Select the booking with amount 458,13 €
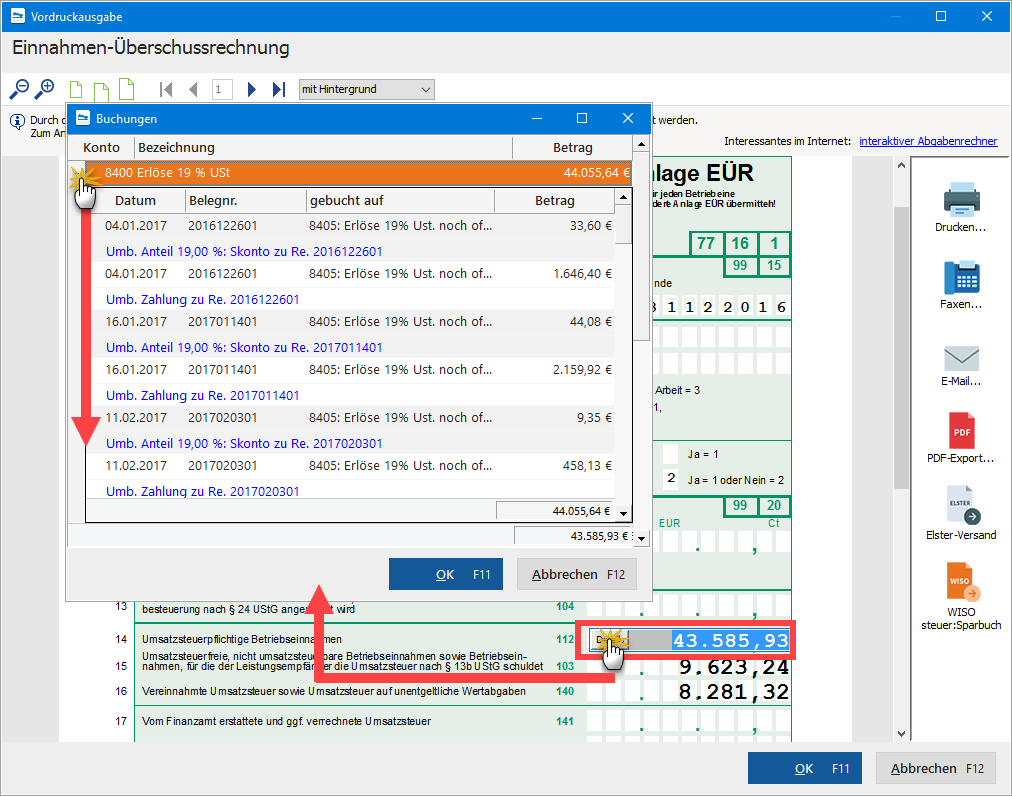 click(x=351, y=465)
